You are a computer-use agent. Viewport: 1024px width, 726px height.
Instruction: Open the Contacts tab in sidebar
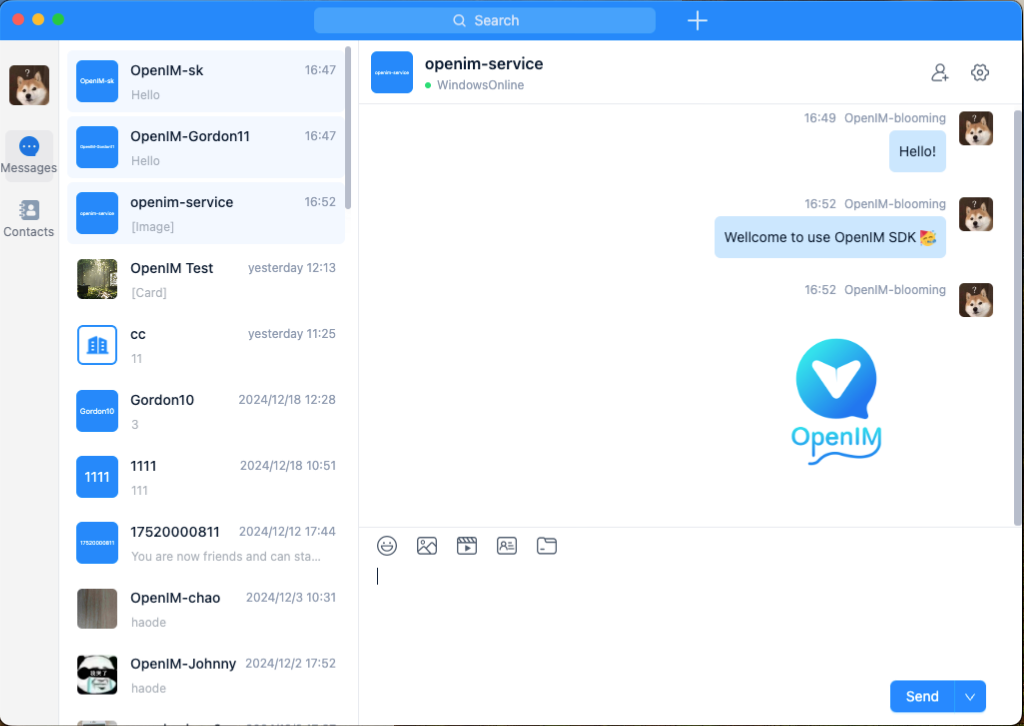[x=29, y=219]
